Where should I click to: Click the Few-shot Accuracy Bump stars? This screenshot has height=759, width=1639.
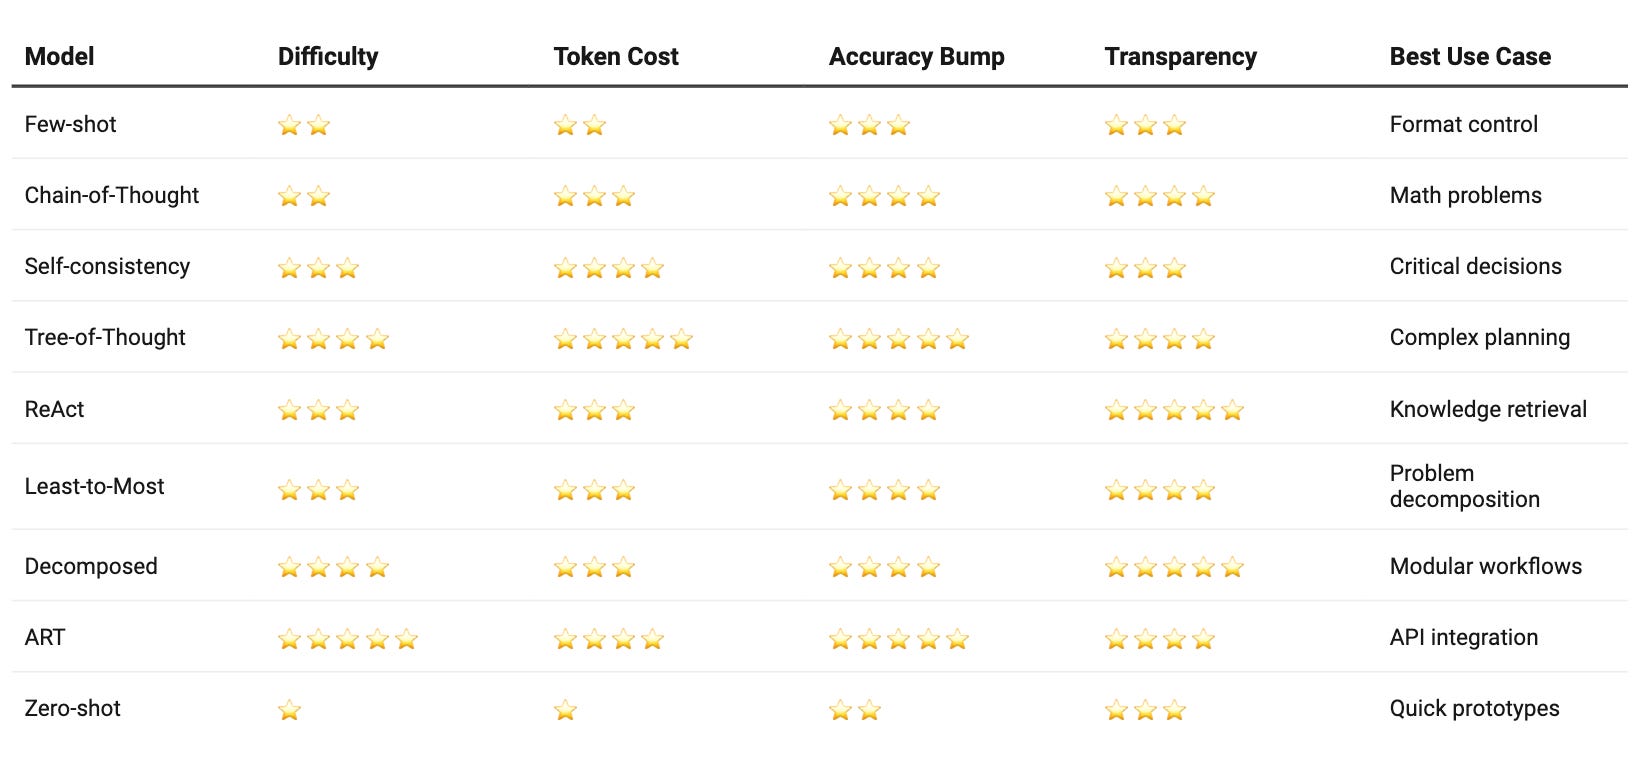[869, 125]
